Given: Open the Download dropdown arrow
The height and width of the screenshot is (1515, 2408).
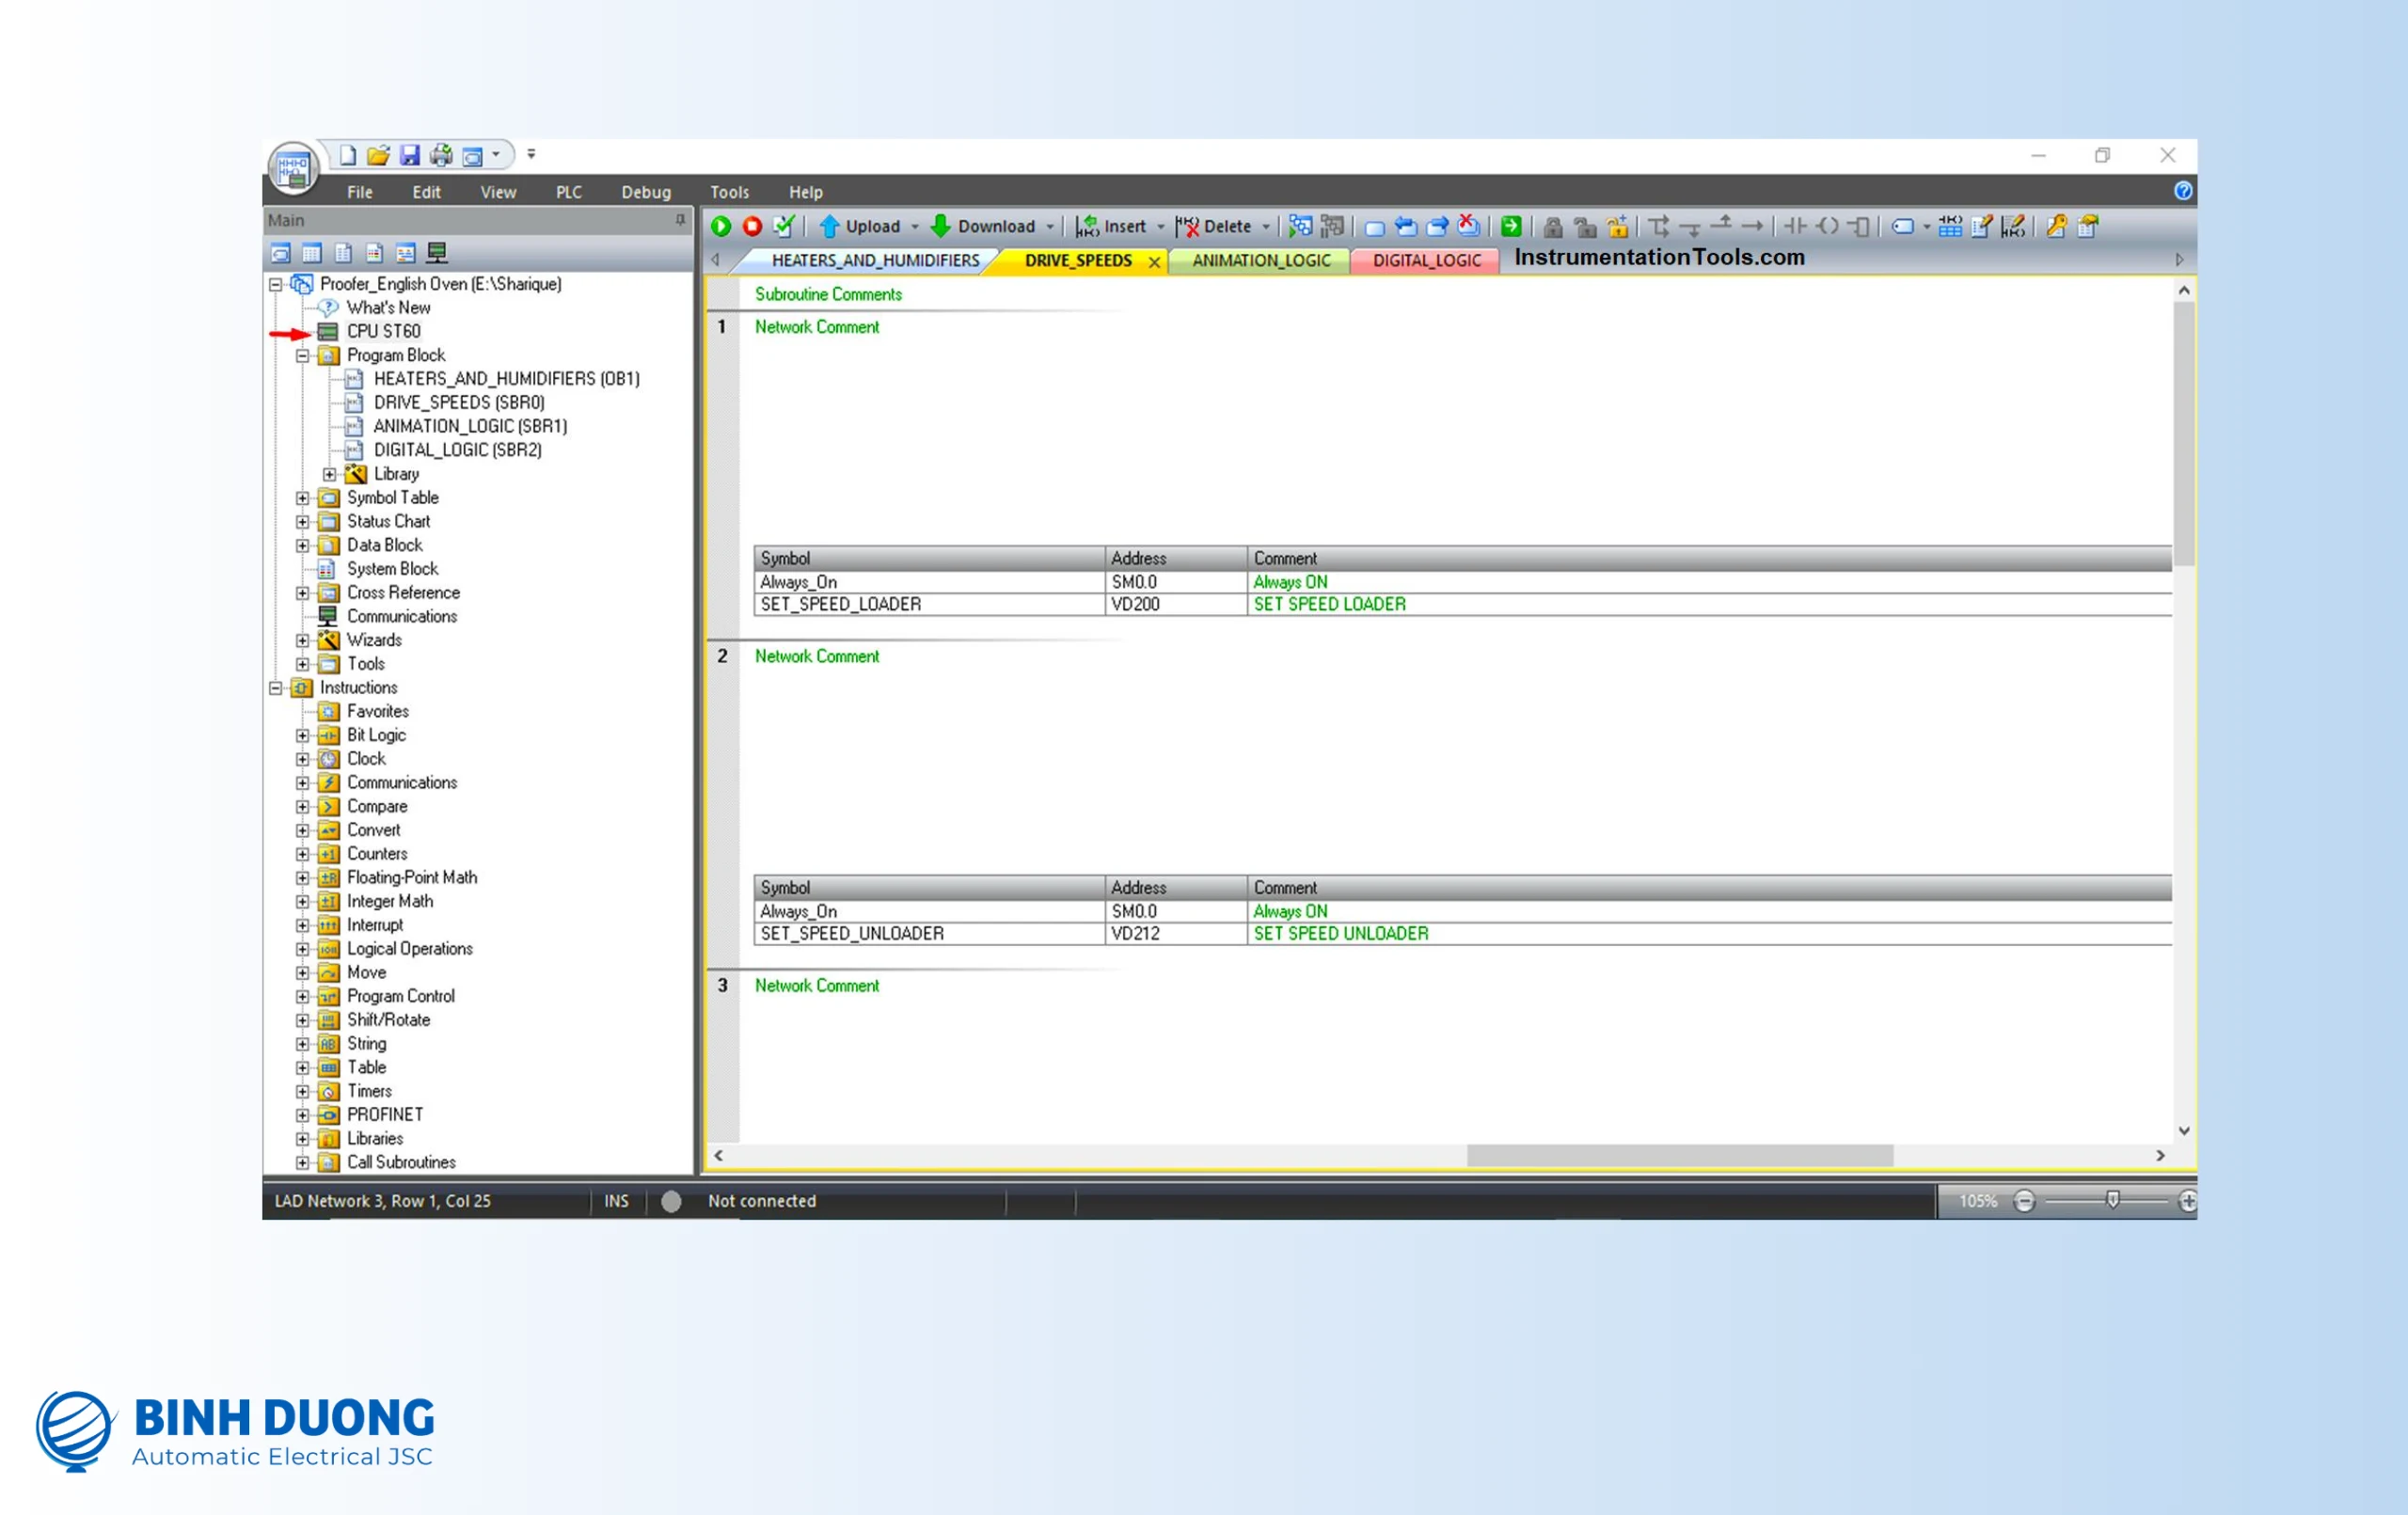Looking at the screenshot, I should click(1049, 227).
